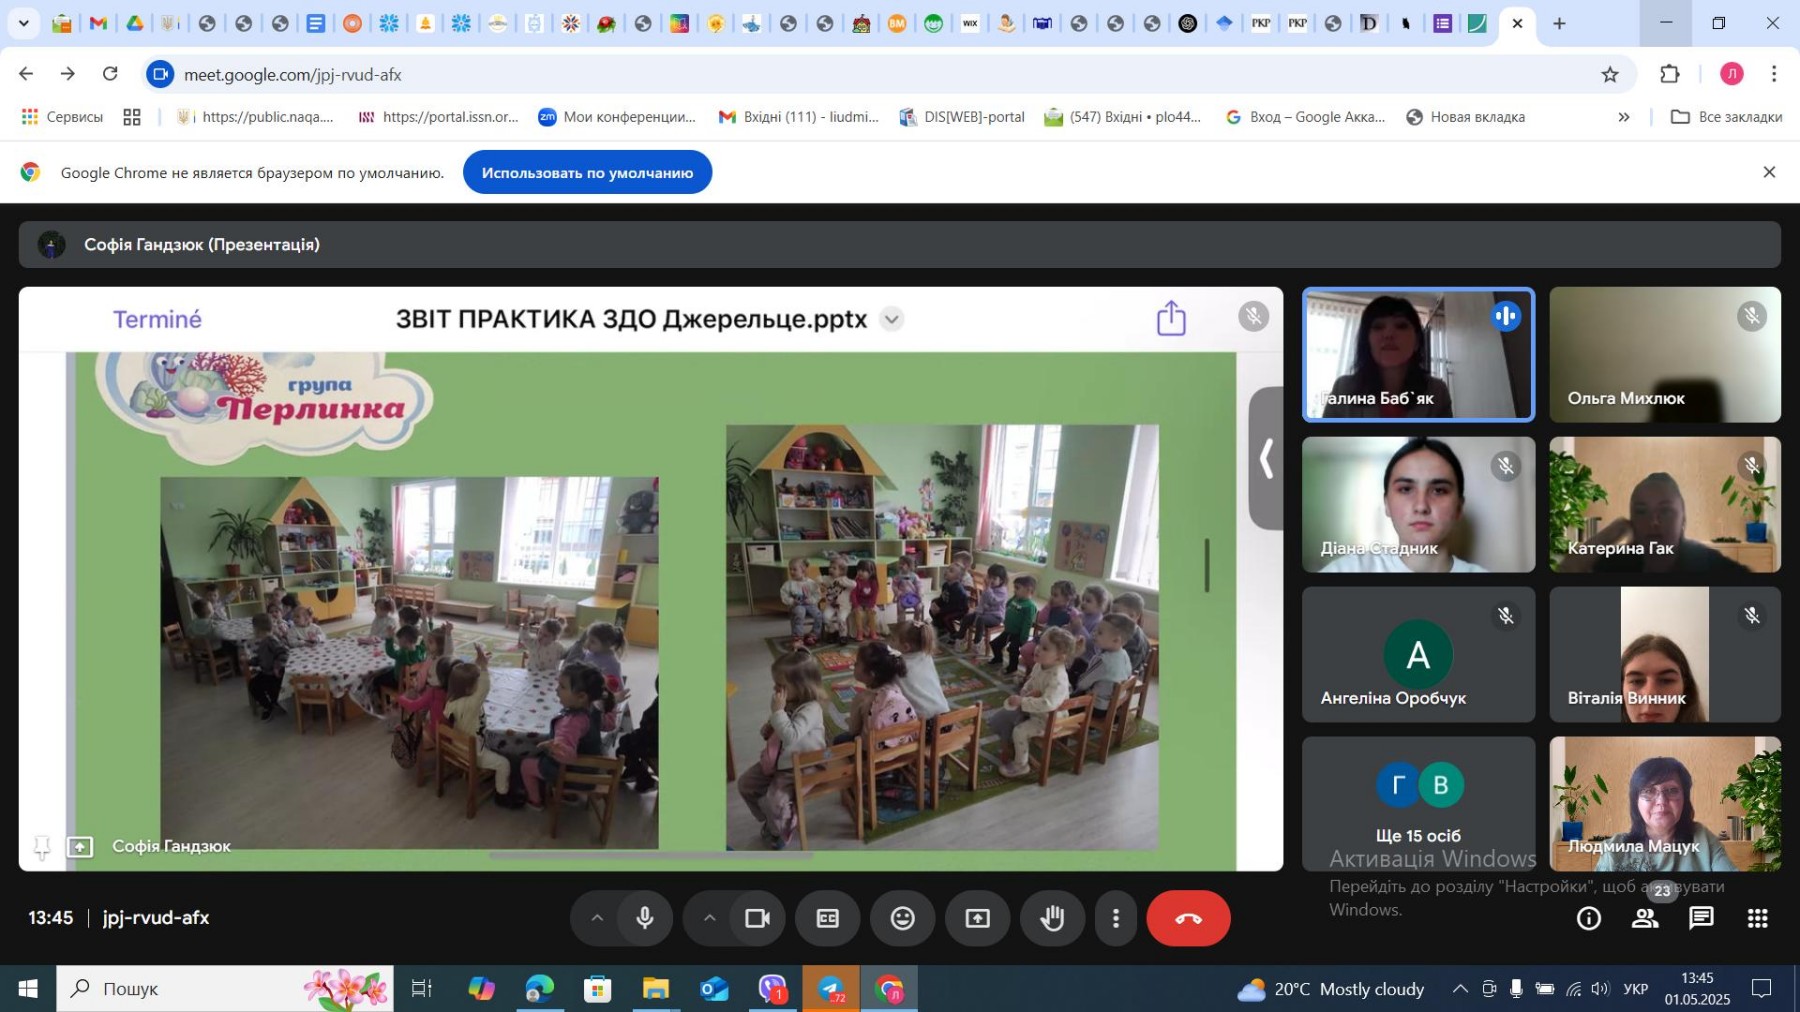
Task: Open meeting details info icon
Action: (1588, 918)
